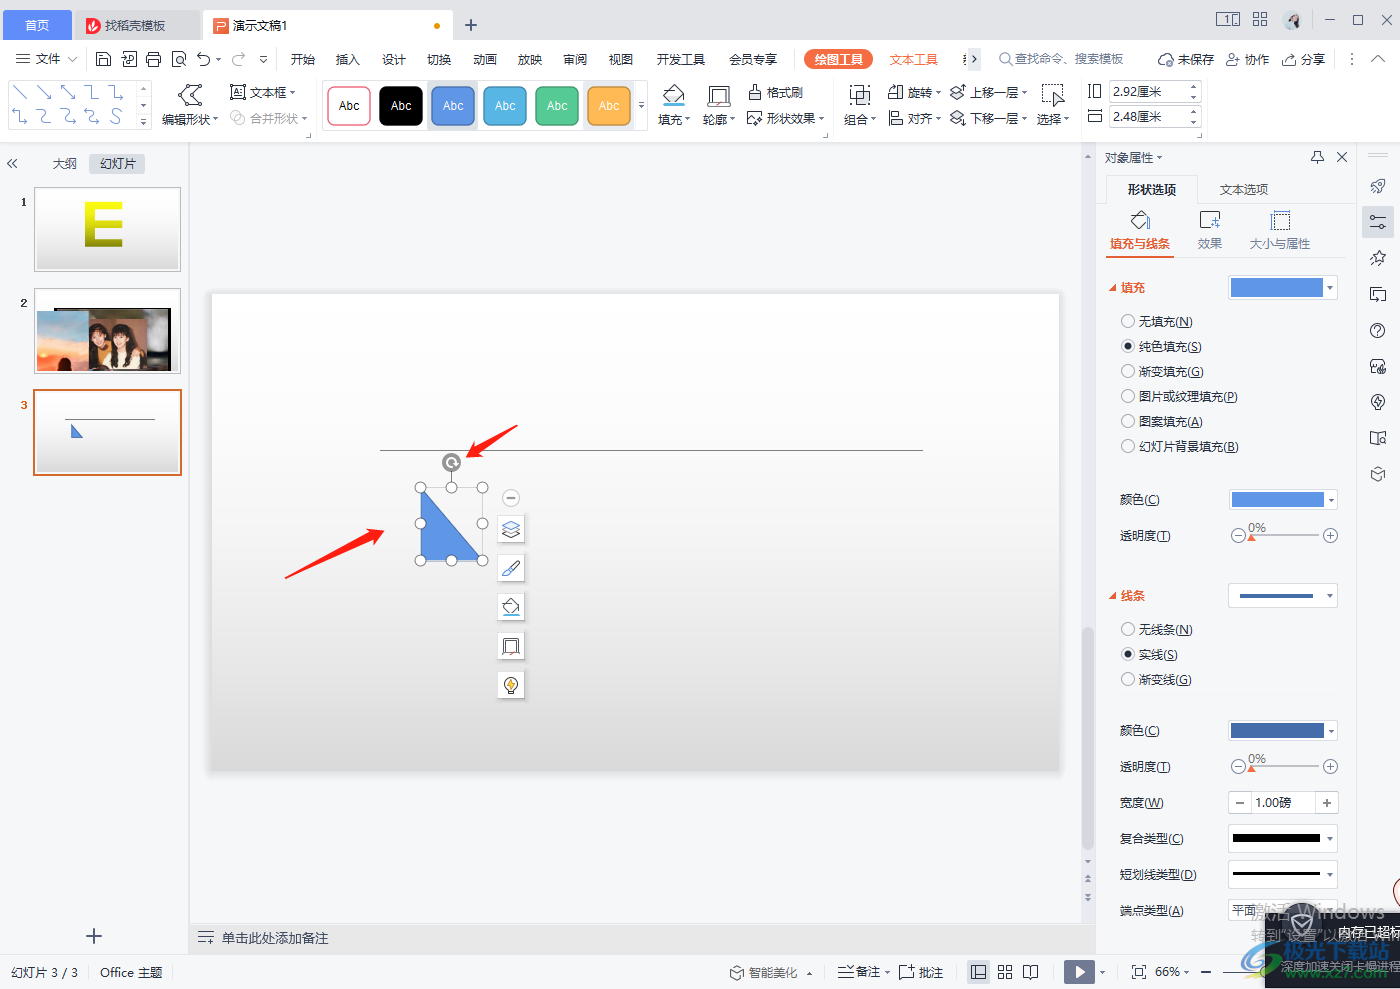The image size is (1400, 989).
Task: Select the orange Abc shape style
Action: tap(609, 106)
